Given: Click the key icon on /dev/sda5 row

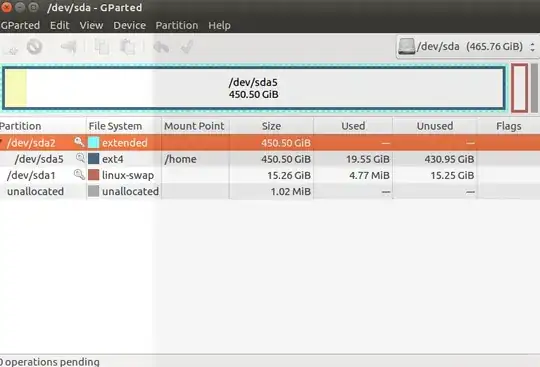Looking at the screenshot, I should point(80,158).
